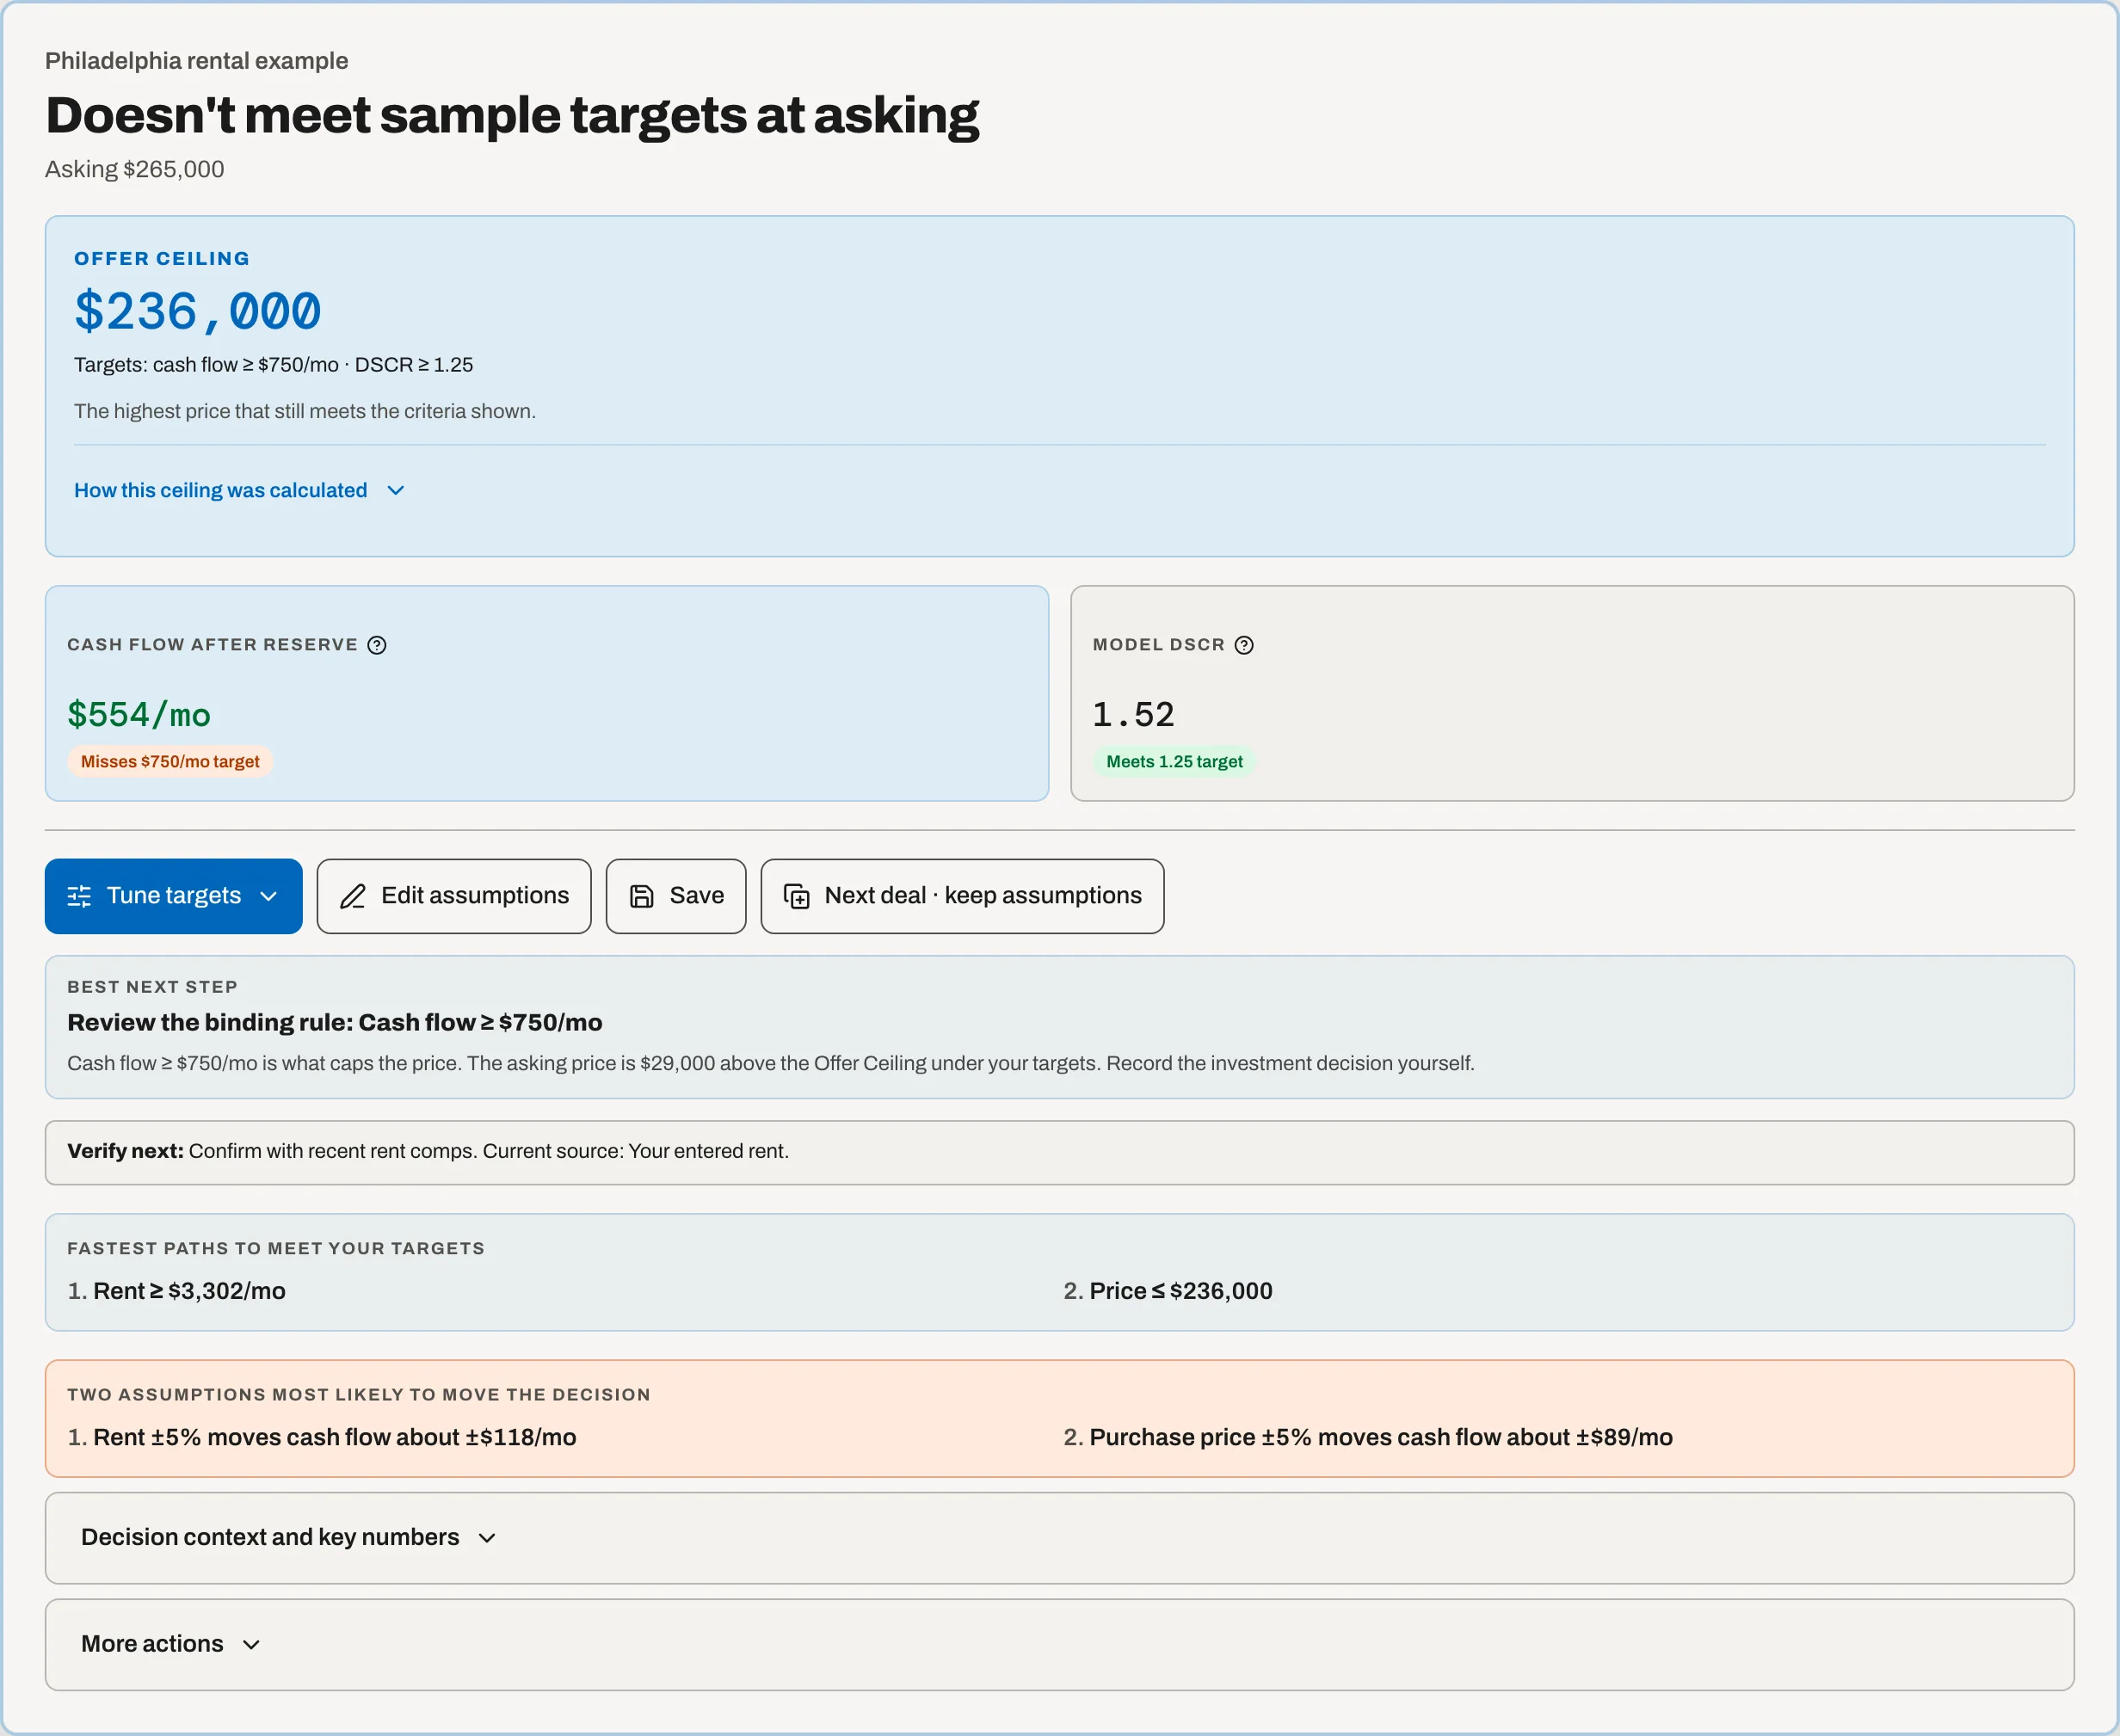
Task: Click the Price ≤ $236,000 path
Action: pos(1168,1291)
